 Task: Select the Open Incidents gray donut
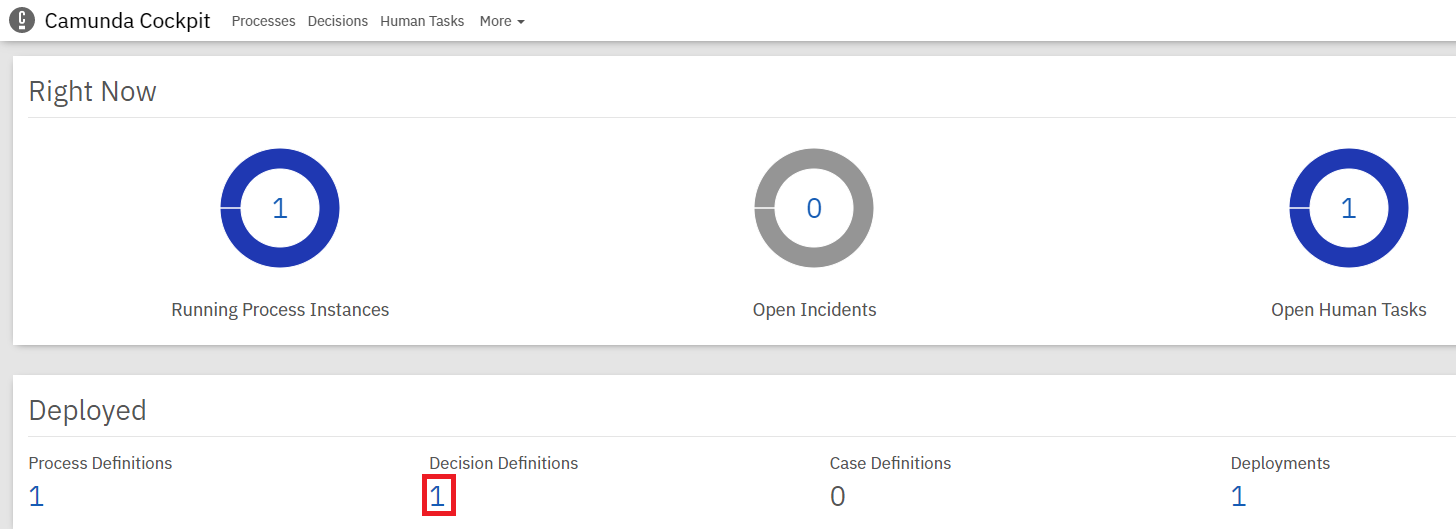(814, 208)
